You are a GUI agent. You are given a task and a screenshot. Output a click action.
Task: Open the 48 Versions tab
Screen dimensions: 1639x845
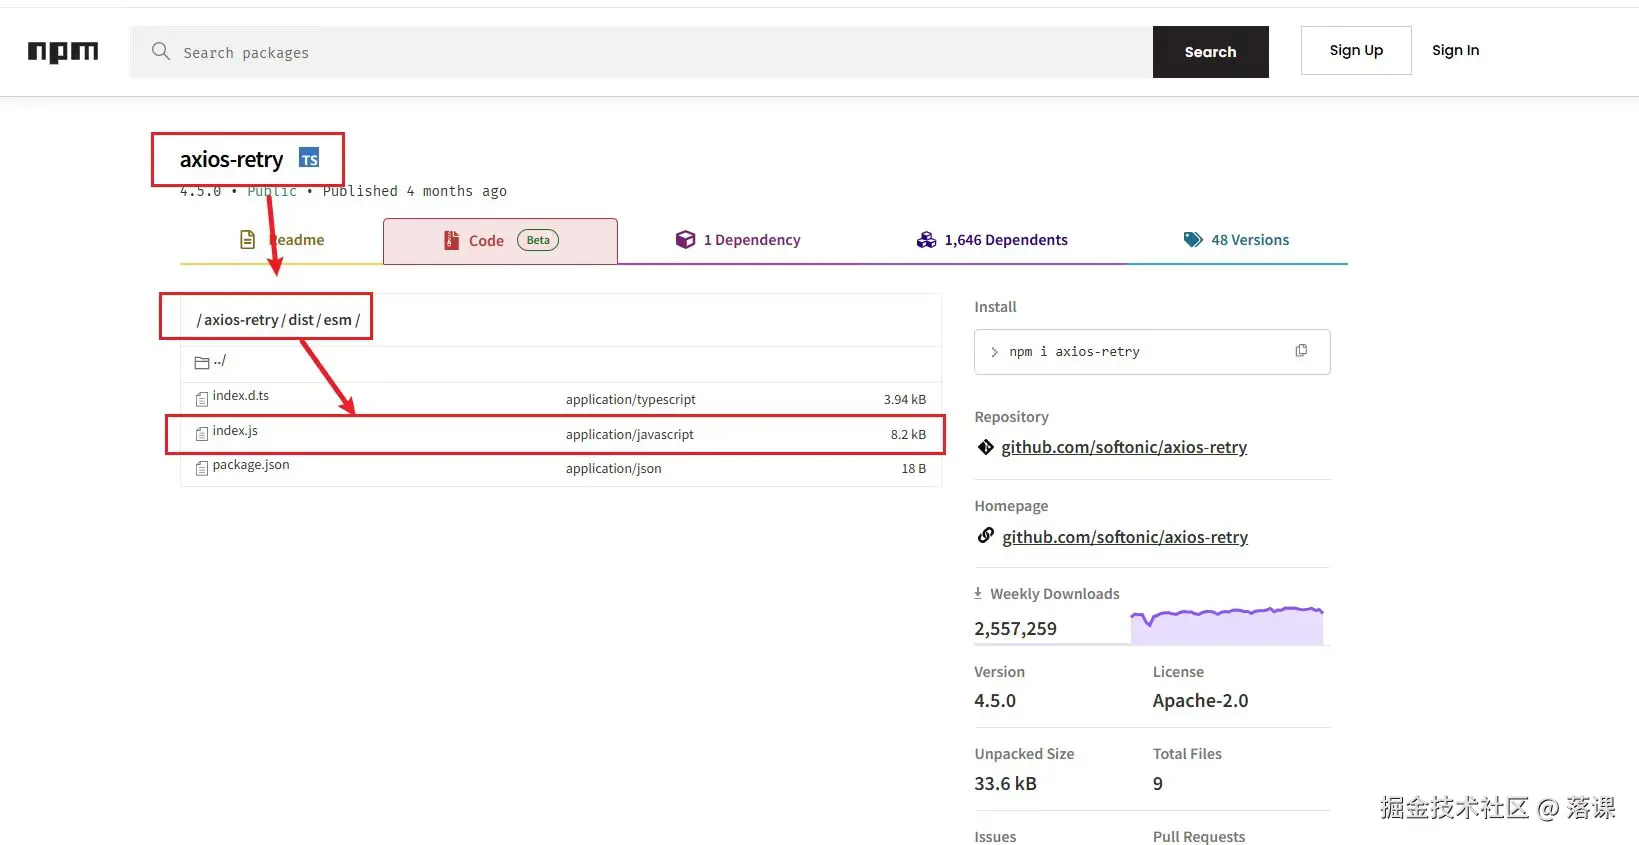click(x=1236, y=240)
